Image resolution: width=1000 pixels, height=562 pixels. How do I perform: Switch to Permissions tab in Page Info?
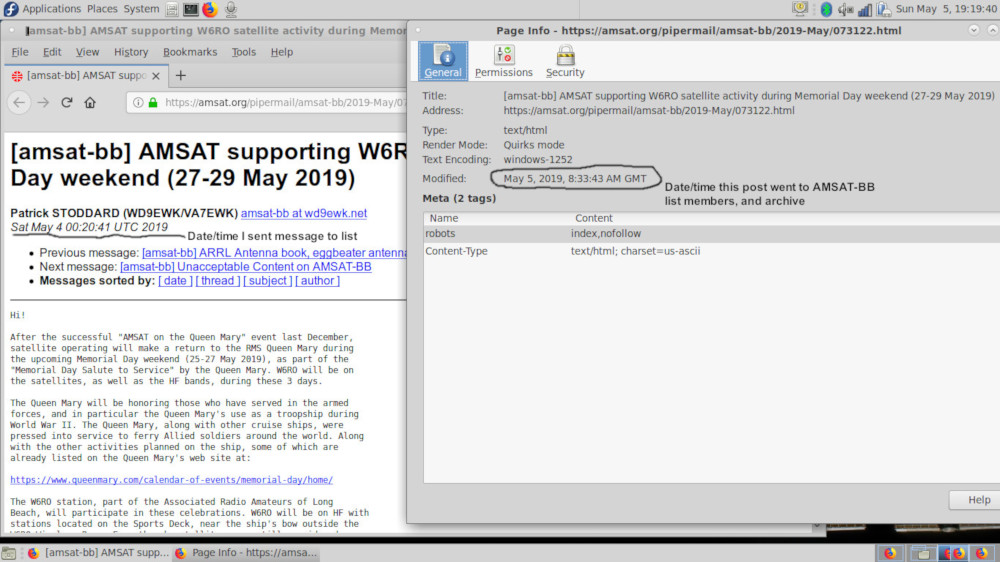pos(503,61)
